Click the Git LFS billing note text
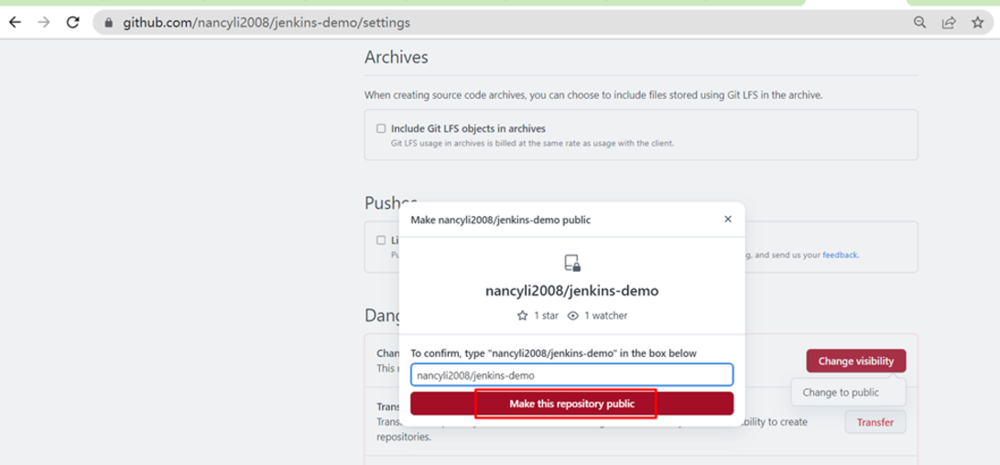The height and width of the screenshot is (465, 1000). coord(533,144)
